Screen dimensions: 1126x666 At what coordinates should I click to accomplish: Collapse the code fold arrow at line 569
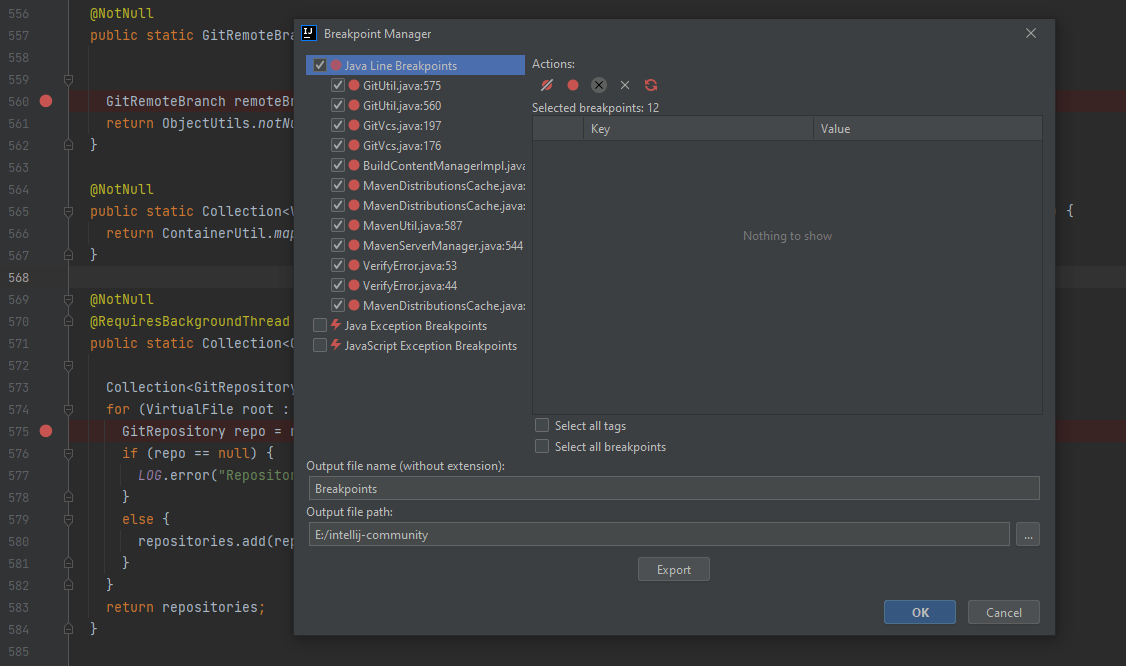pyautogui.click(x=68, y=299)
